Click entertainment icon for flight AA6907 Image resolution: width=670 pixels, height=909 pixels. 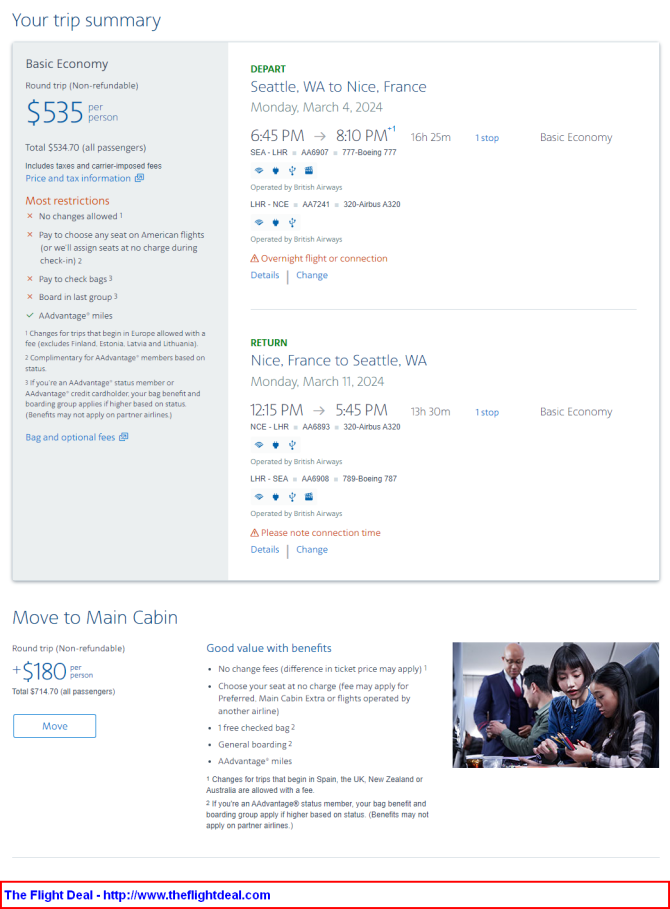click(309, 170)
